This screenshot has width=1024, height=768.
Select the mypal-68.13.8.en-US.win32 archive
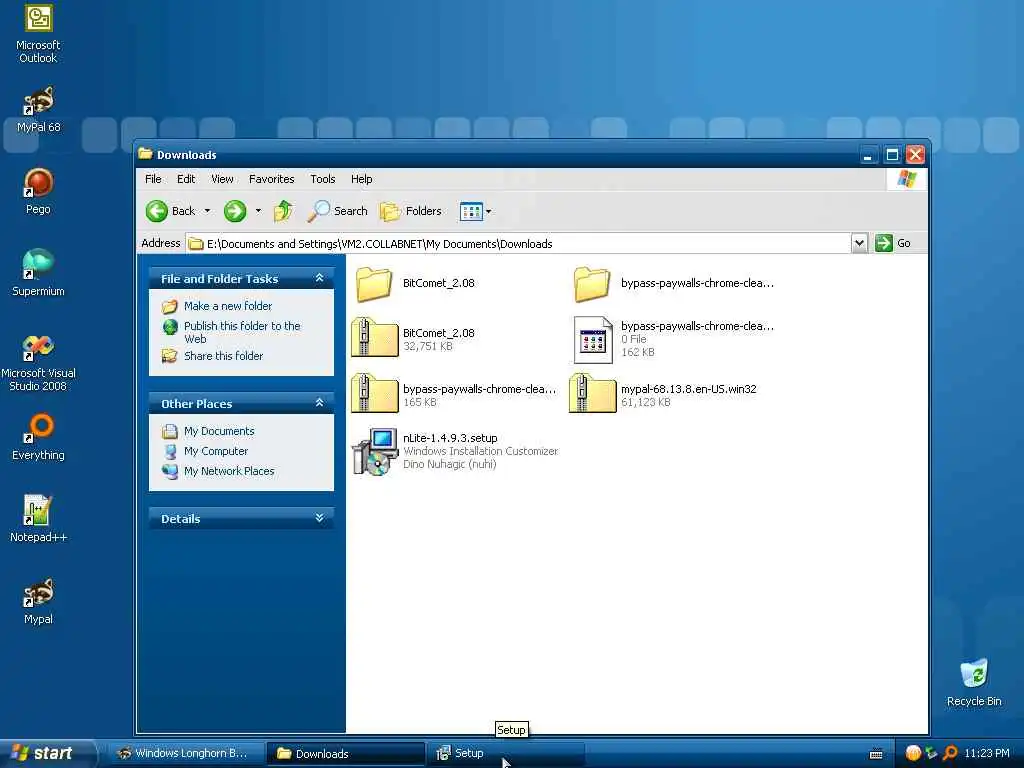(663, 395)
